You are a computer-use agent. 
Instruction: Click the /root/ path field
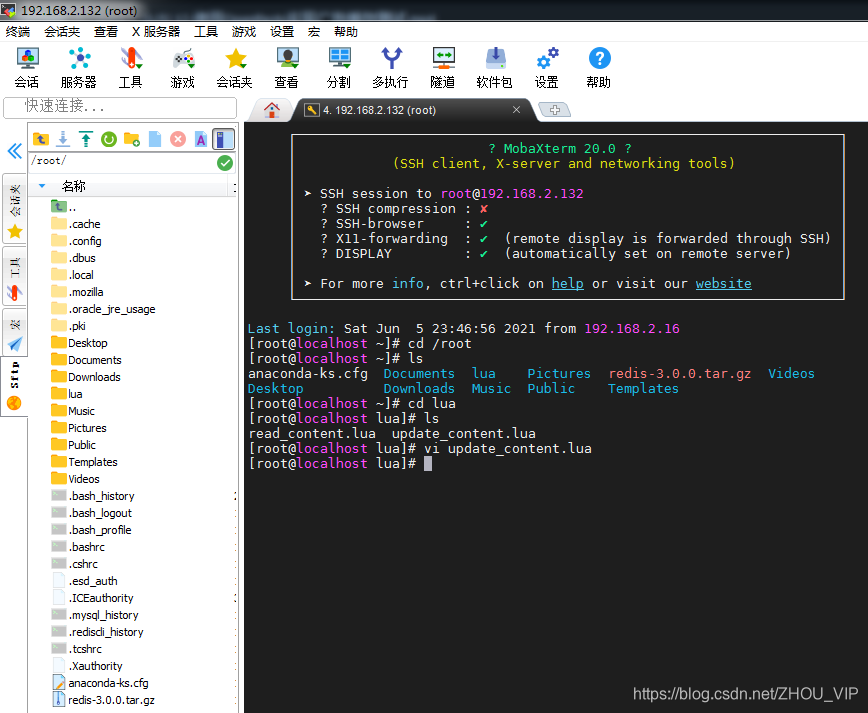pyautogui.click(x=122, y=163)
